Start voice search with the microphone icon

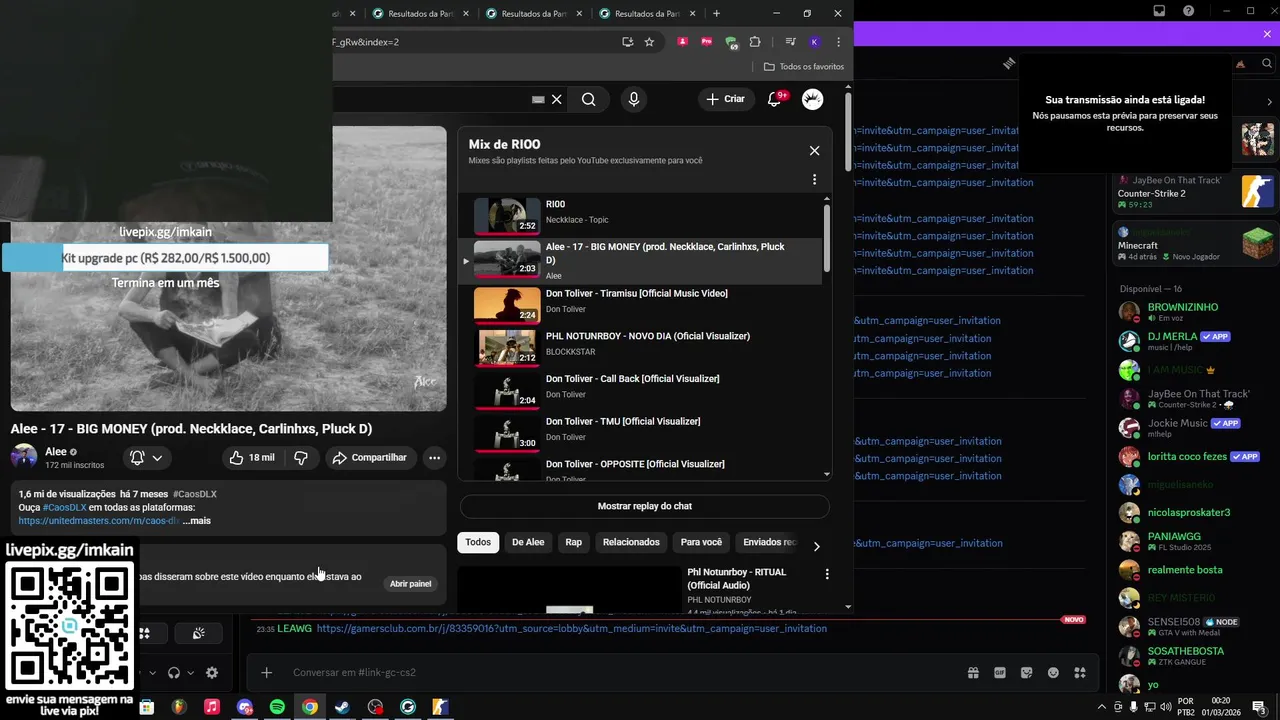[x=633, y=99]
